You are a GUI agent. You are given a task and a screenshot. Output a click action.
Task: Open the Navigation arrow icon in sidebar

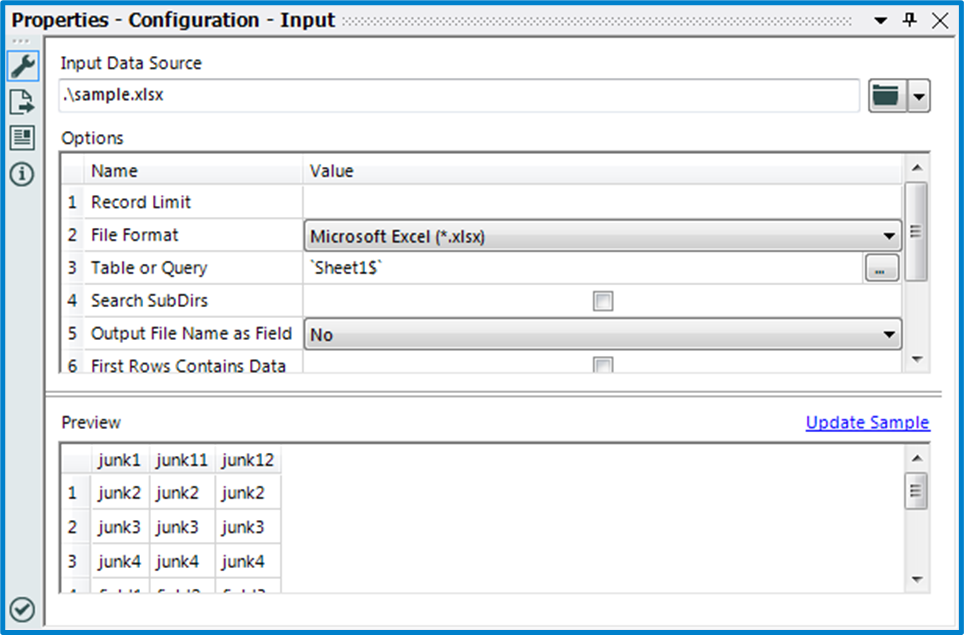pyautogui.click(x=22, y=102)
